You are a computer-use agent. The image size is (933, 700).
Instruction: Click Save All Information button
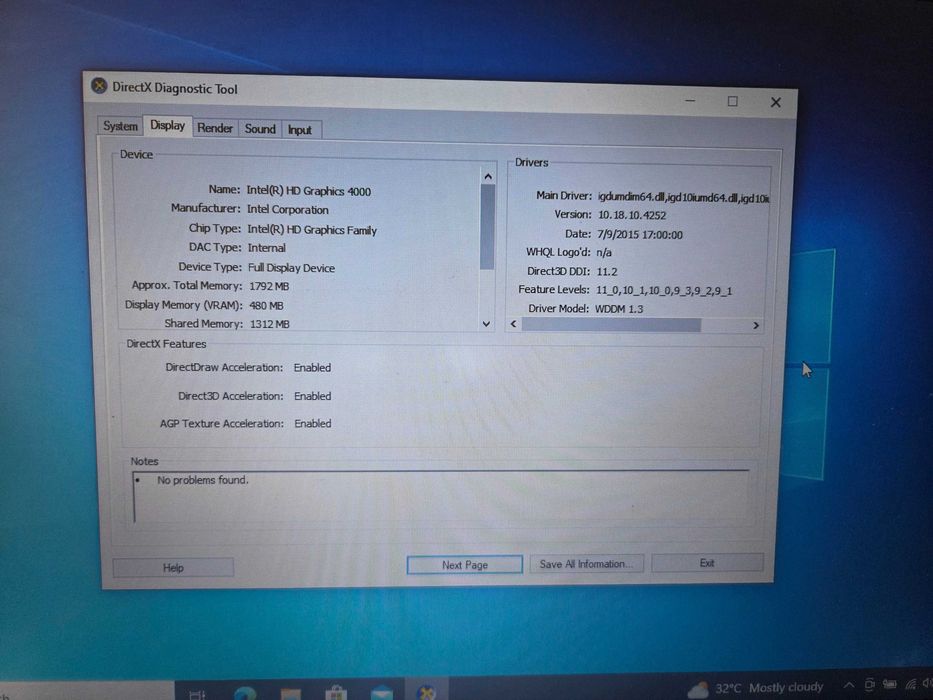point(586,564)
